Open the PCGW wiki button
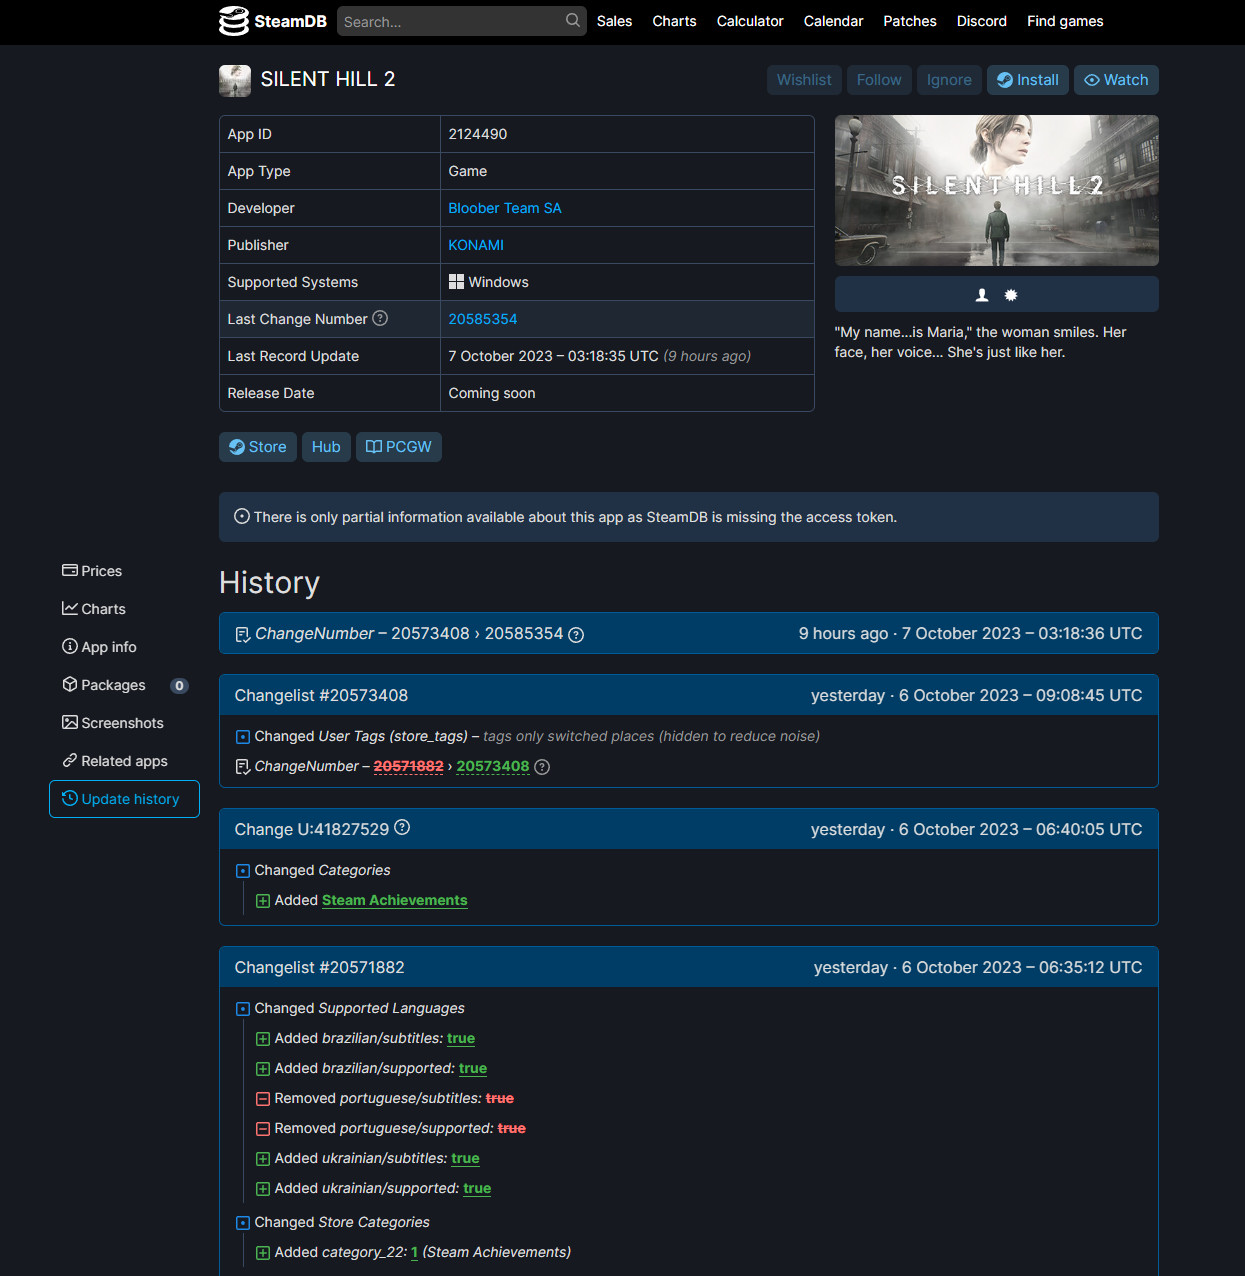The width and height of the screenshot is (1245, 1276). (399, 447)
